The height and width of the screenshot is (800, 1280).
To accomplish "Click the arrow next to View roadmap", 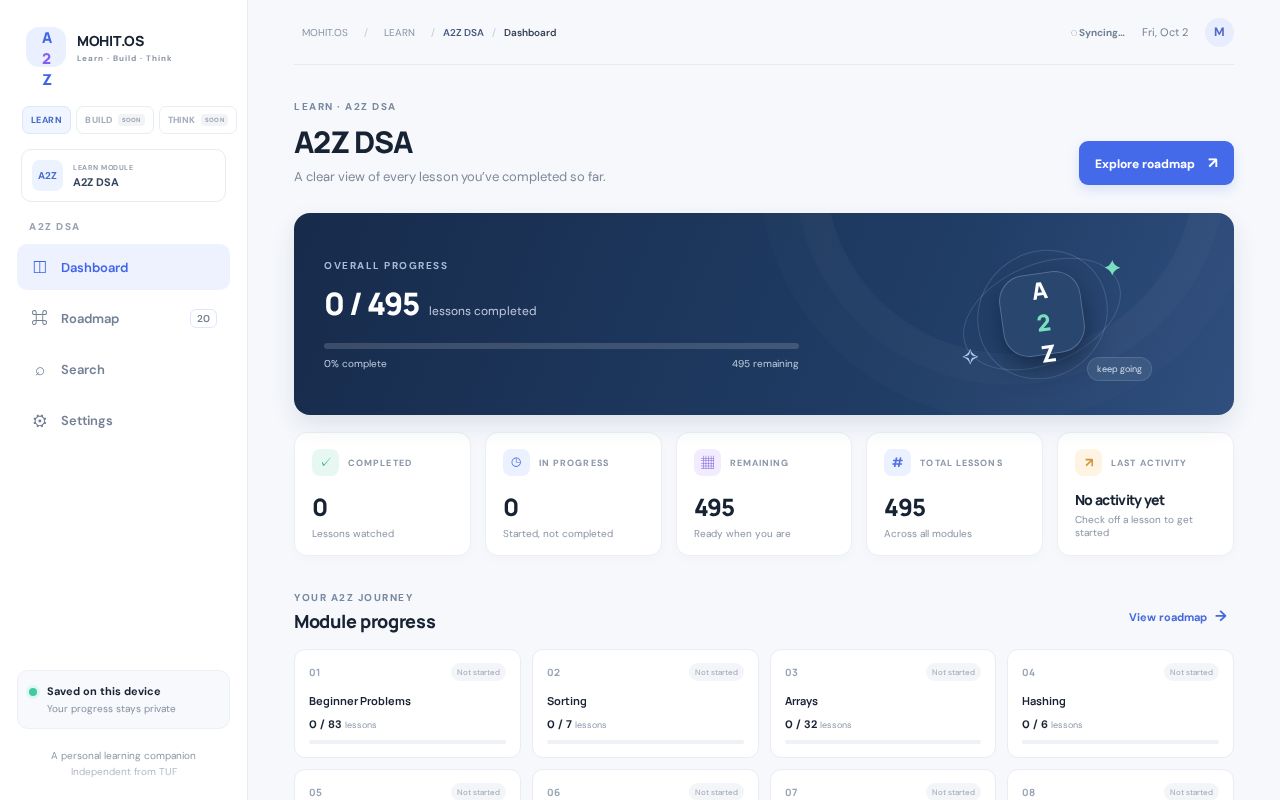I will tap(1221, 616).
